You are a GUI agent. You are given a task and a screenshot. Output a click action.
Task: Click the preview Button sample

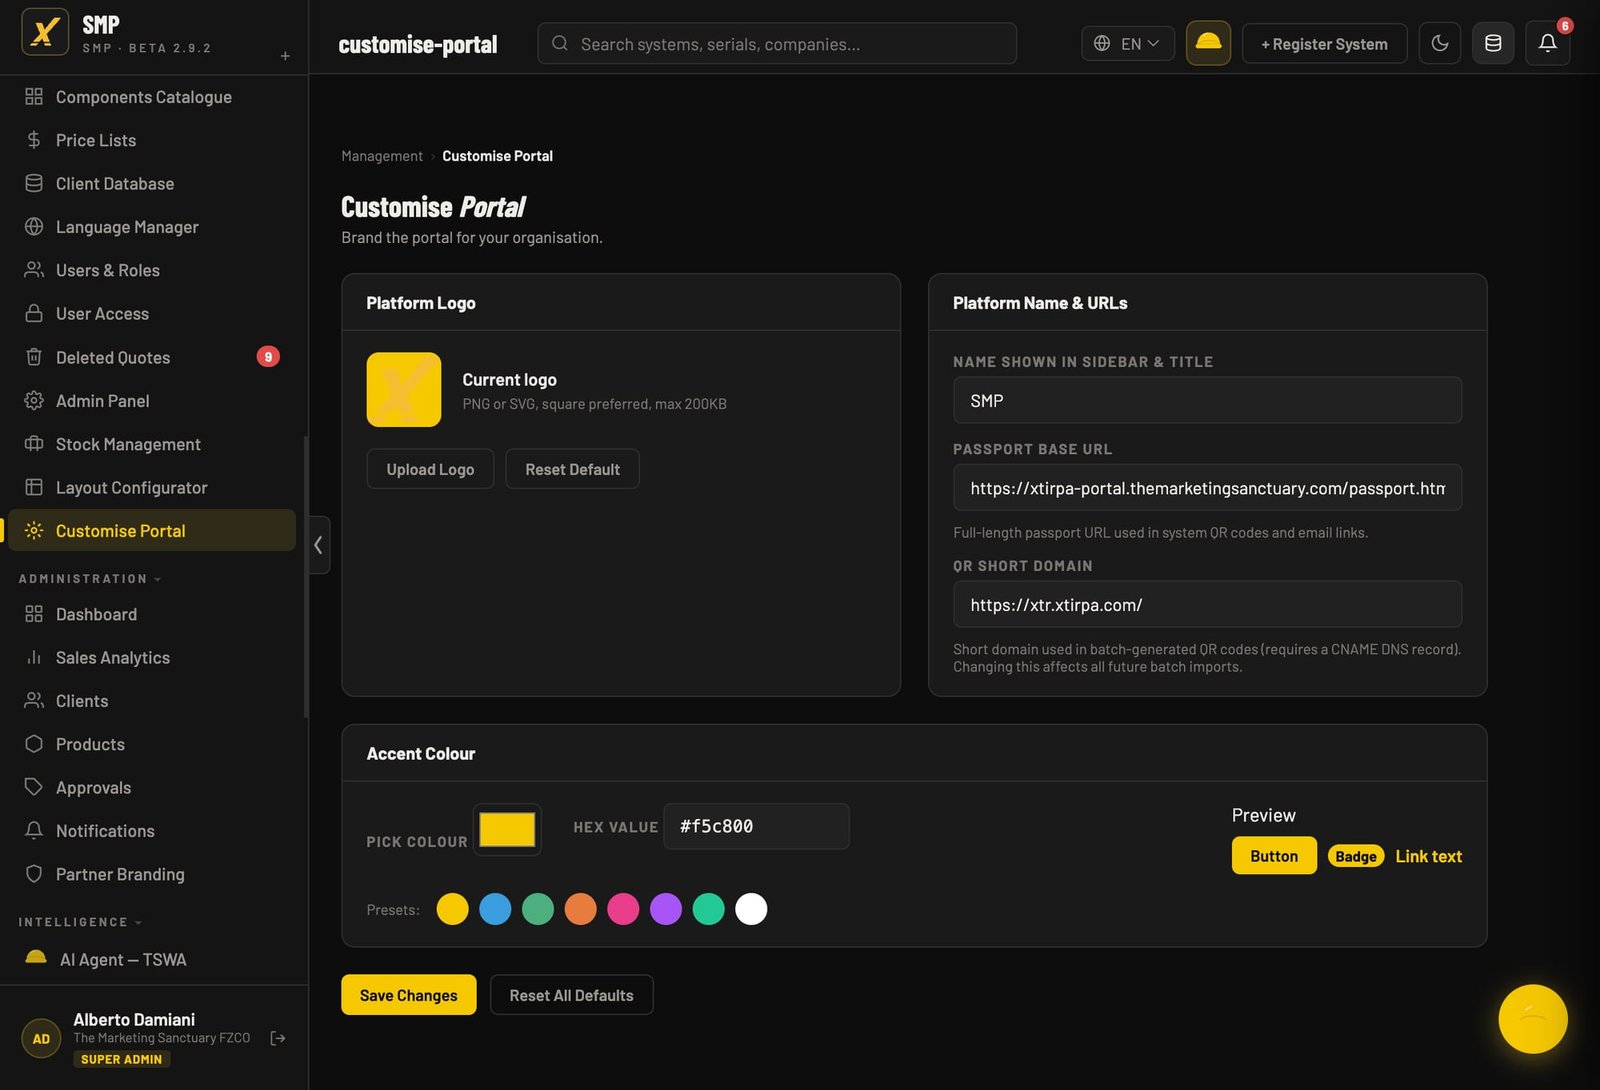[1274, 856]
